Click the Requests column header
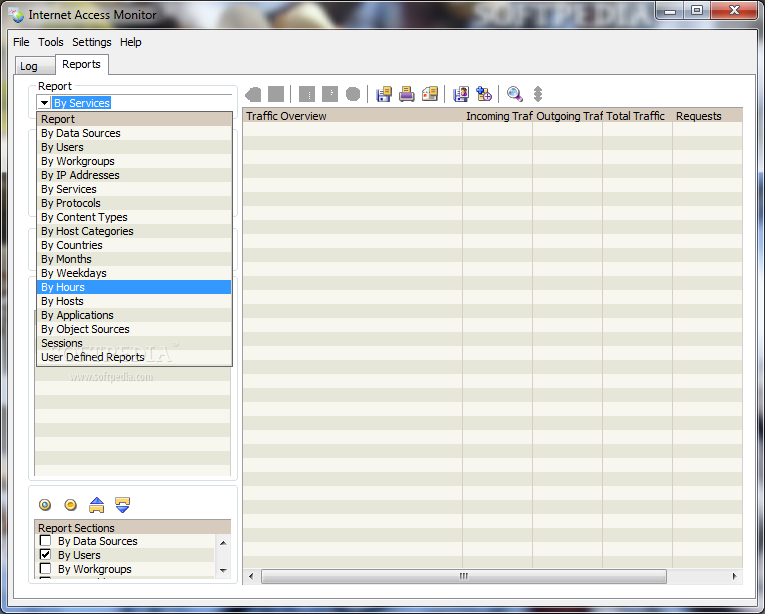This screenshot has height=614, width=765. [x=707, y=116]
